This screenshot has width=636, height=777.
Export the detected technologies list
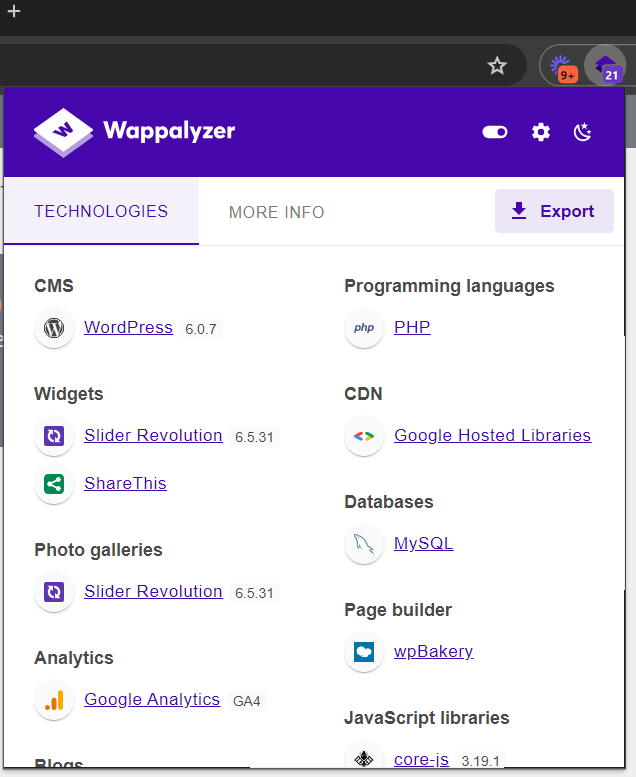(554, 211)
